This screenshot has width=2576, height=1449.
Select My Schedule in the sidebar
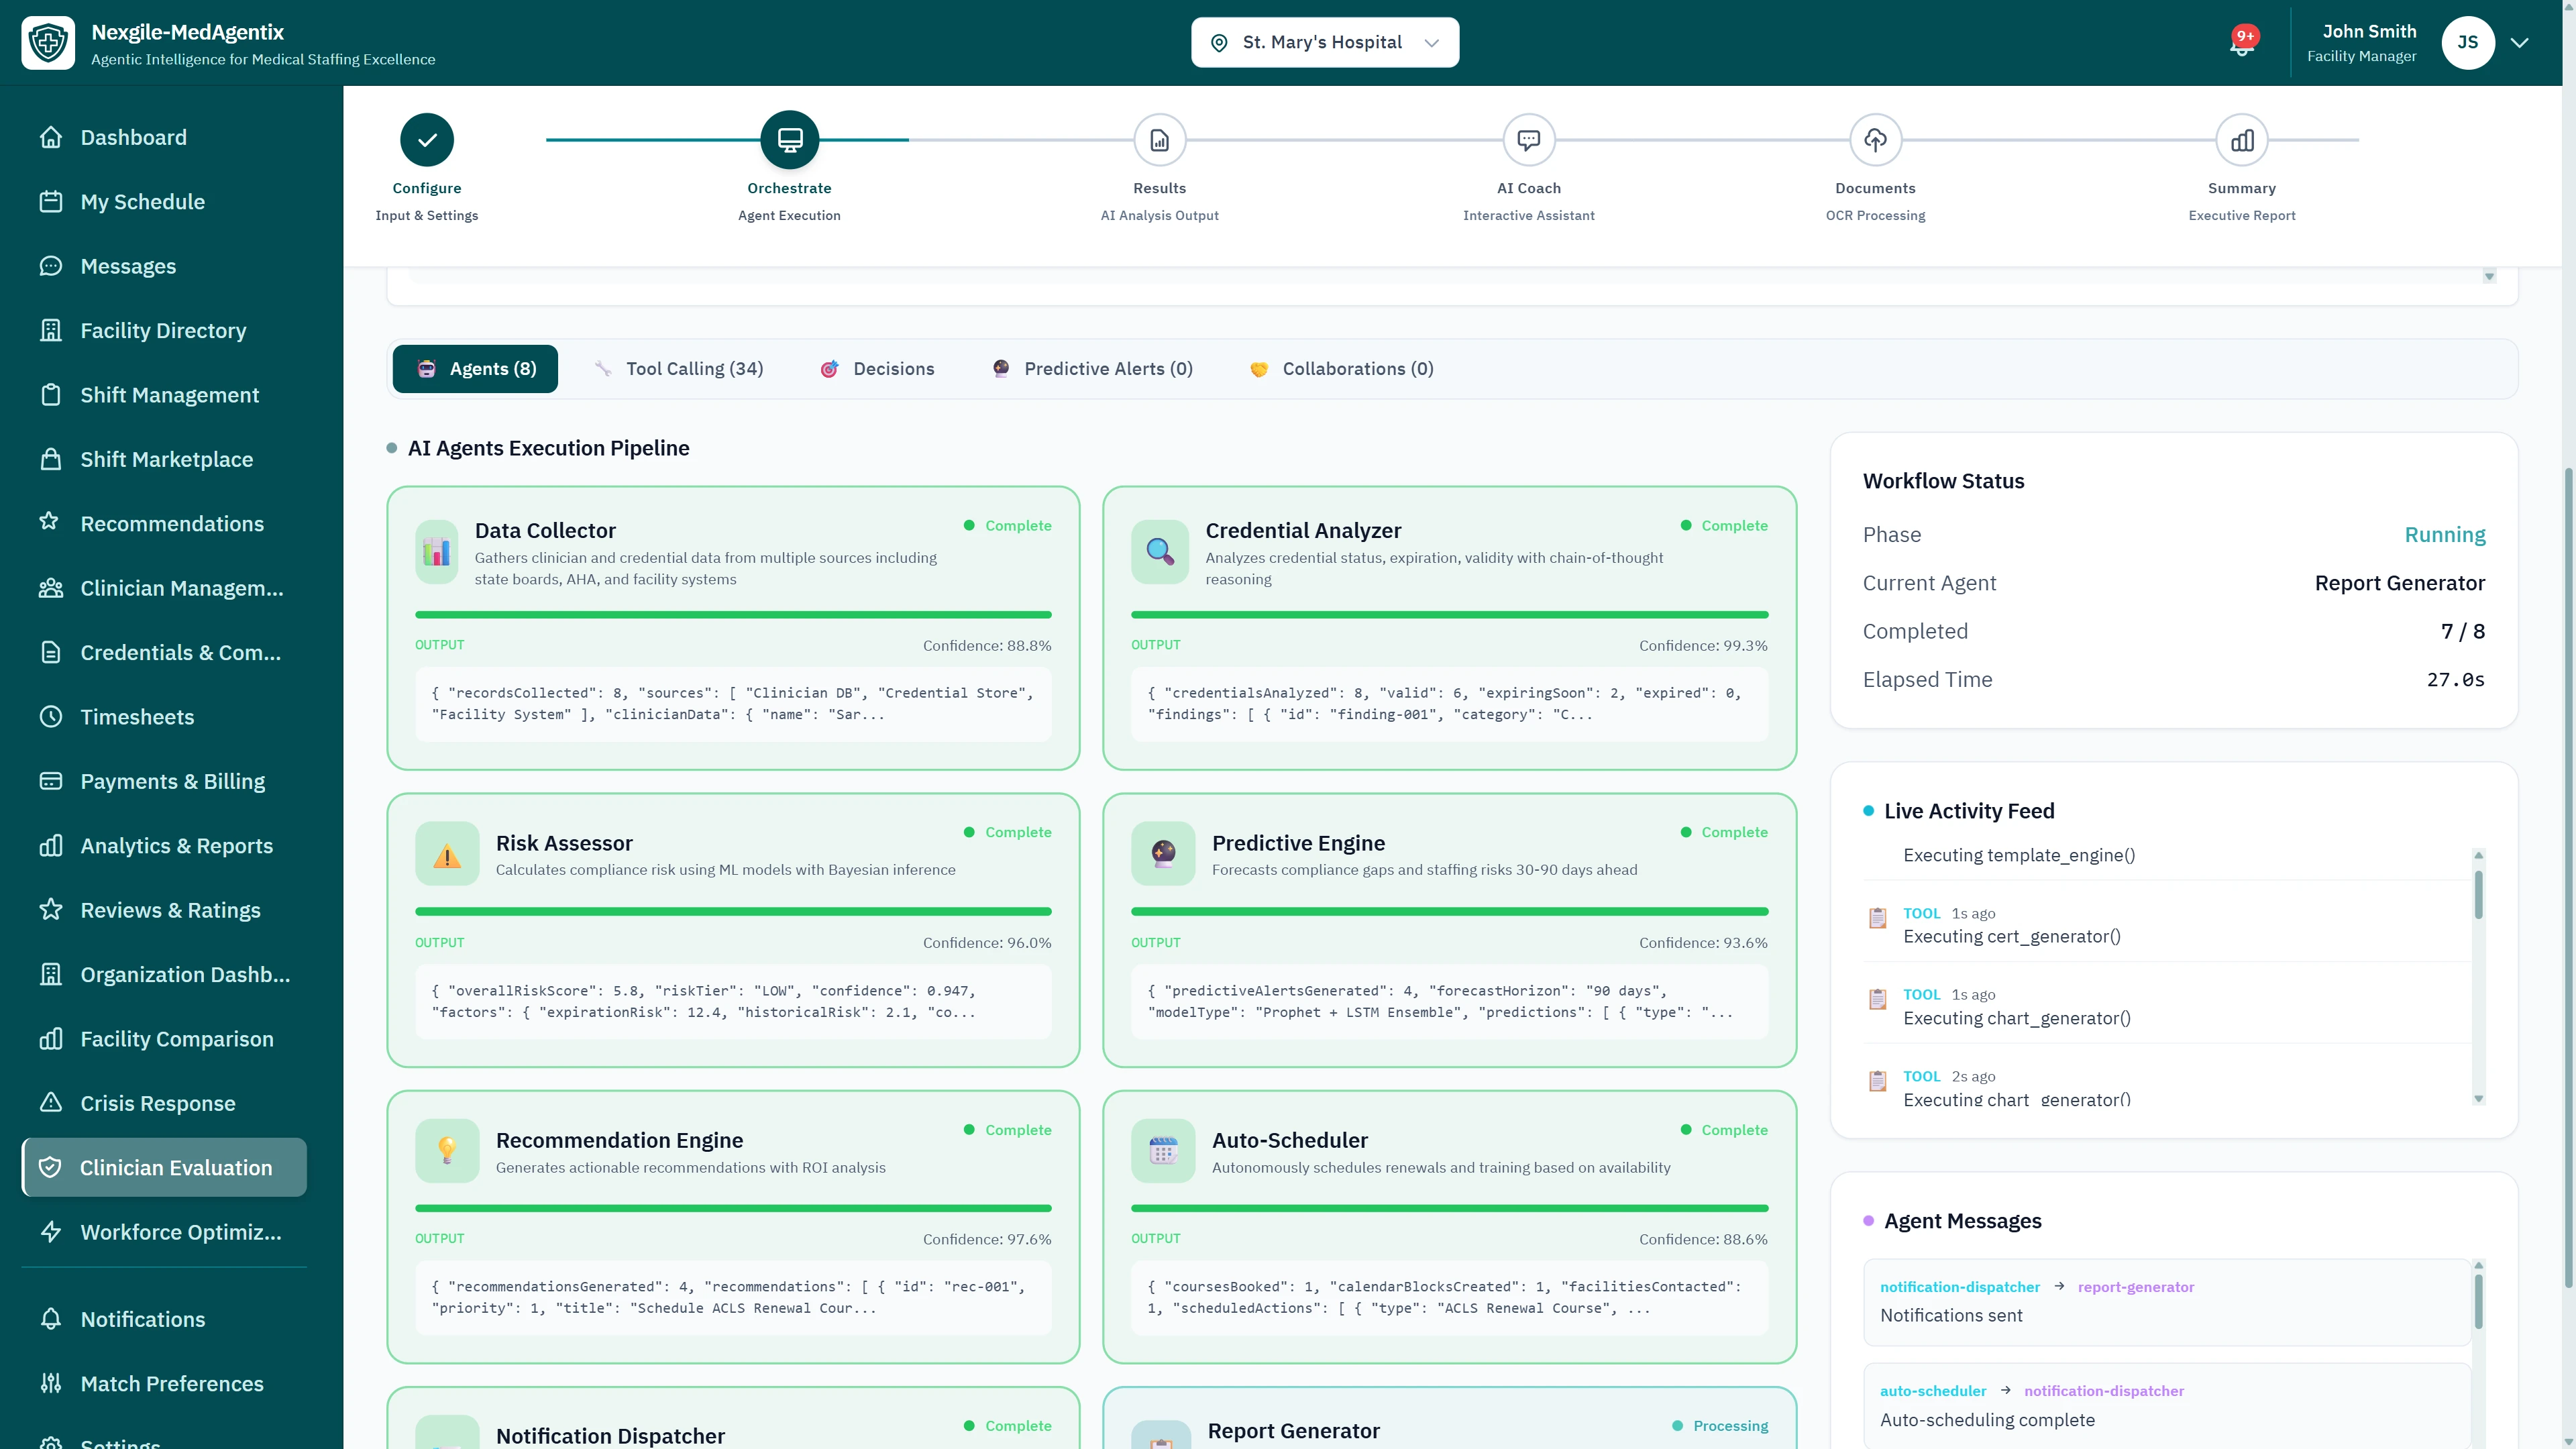[x=143, y=201]
